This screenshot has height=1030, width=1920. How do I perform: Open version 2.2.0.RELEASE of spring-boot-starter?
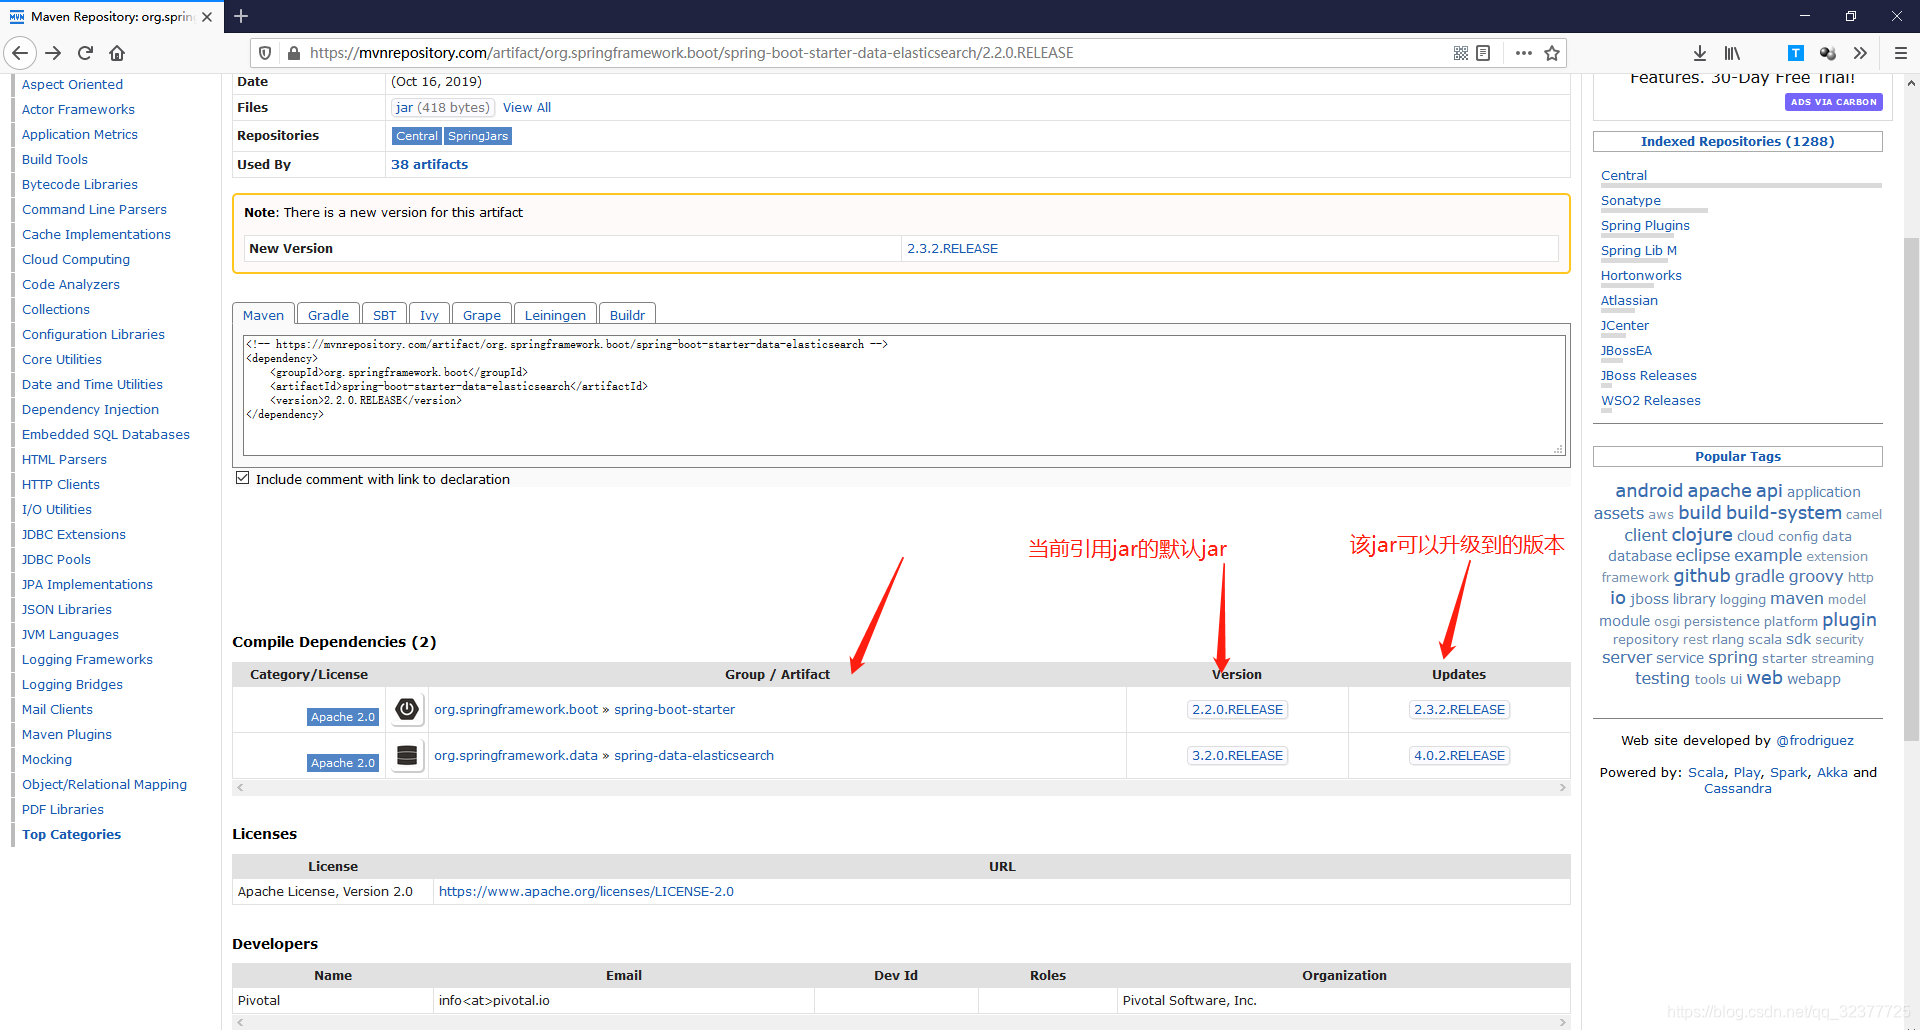click(x=1237, y=710)
